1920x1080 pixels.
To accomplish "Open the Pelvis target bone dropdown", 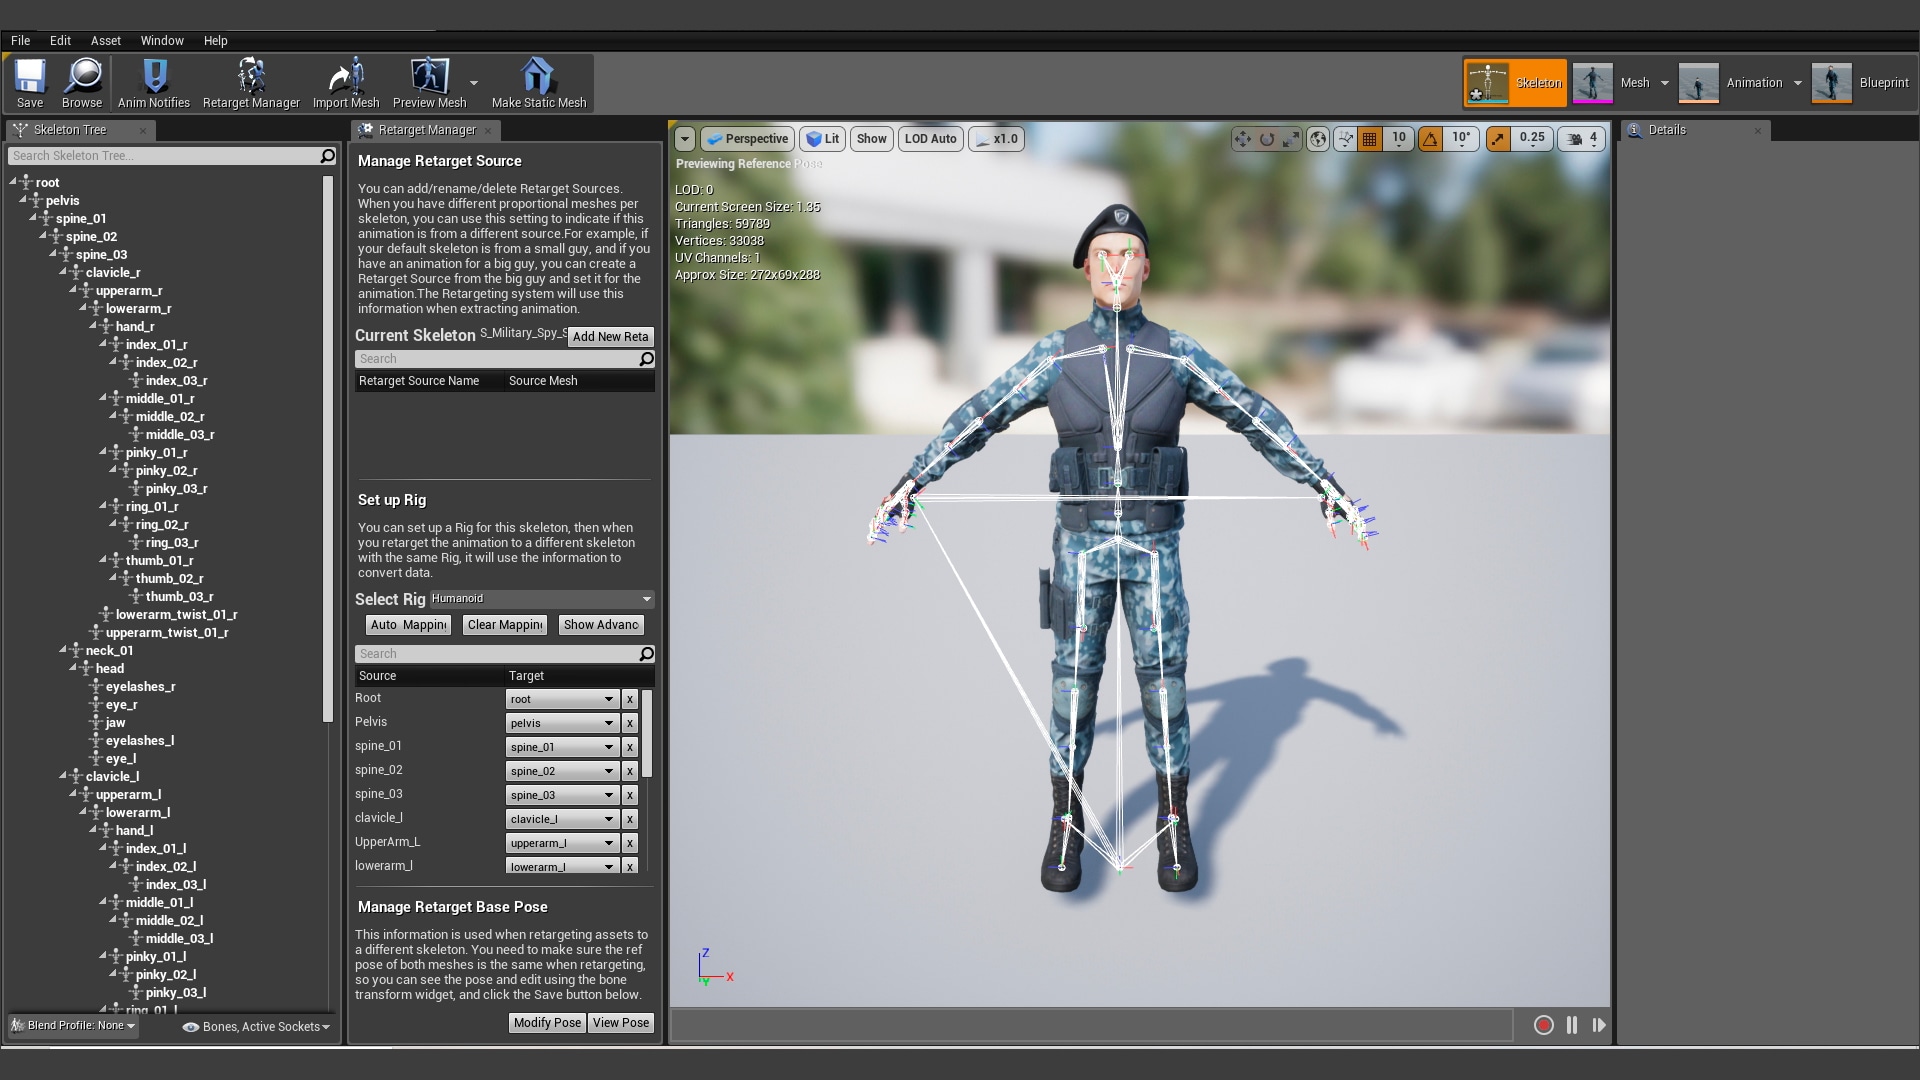I will pos(560,723).
